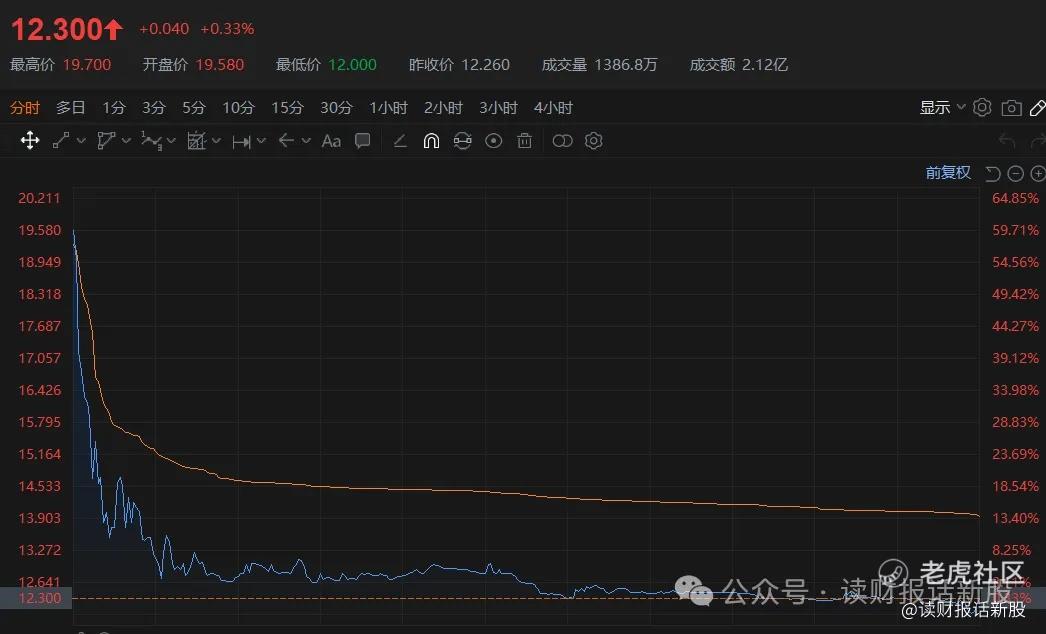Click the overlapping circles compare icon
1046x634 pixels.
point(562,141)
